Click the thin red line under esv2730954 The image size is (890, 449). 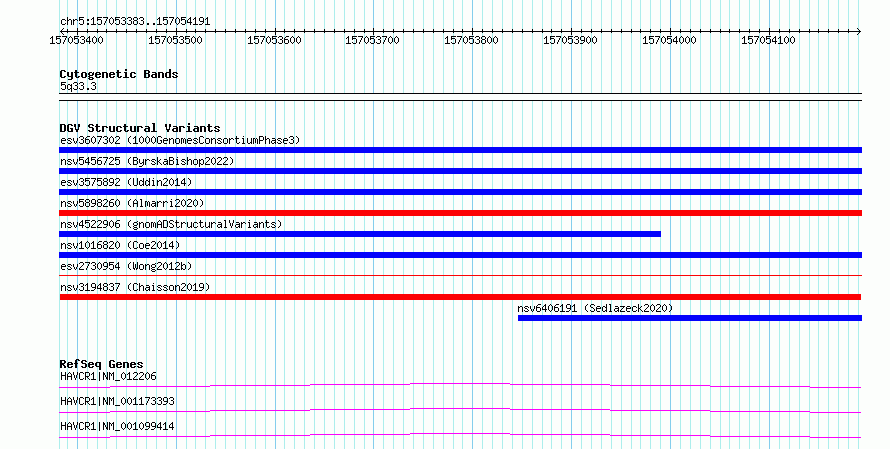tap(460, 276)
